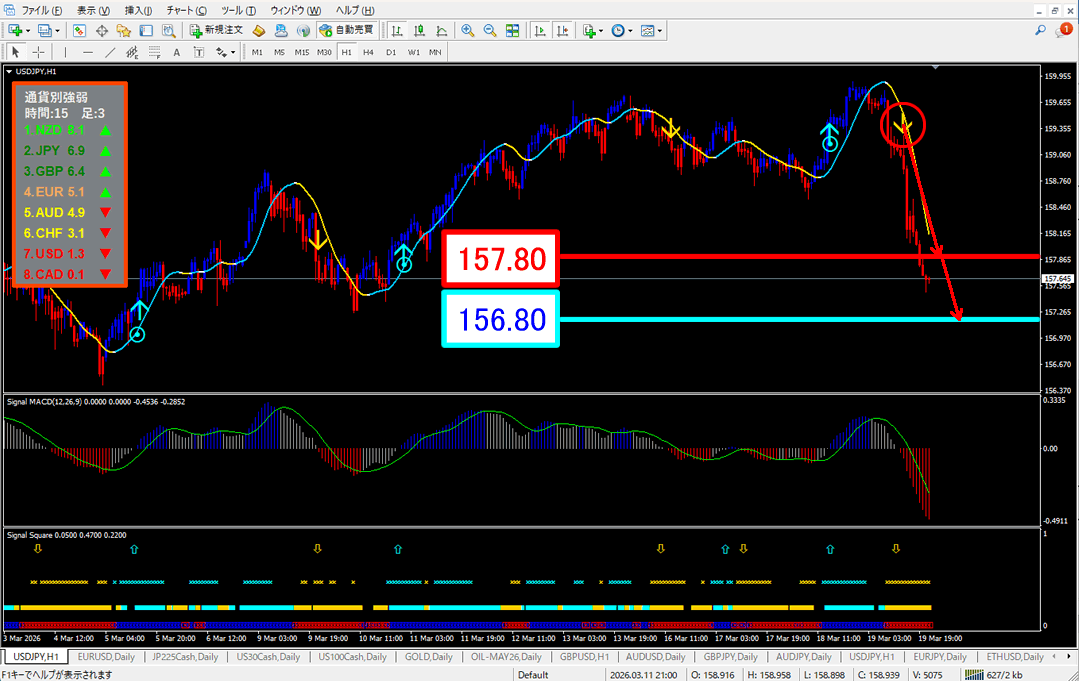
Task: Switch timeframe to H4
Action: pyautogui.click(x=368, y=52)
